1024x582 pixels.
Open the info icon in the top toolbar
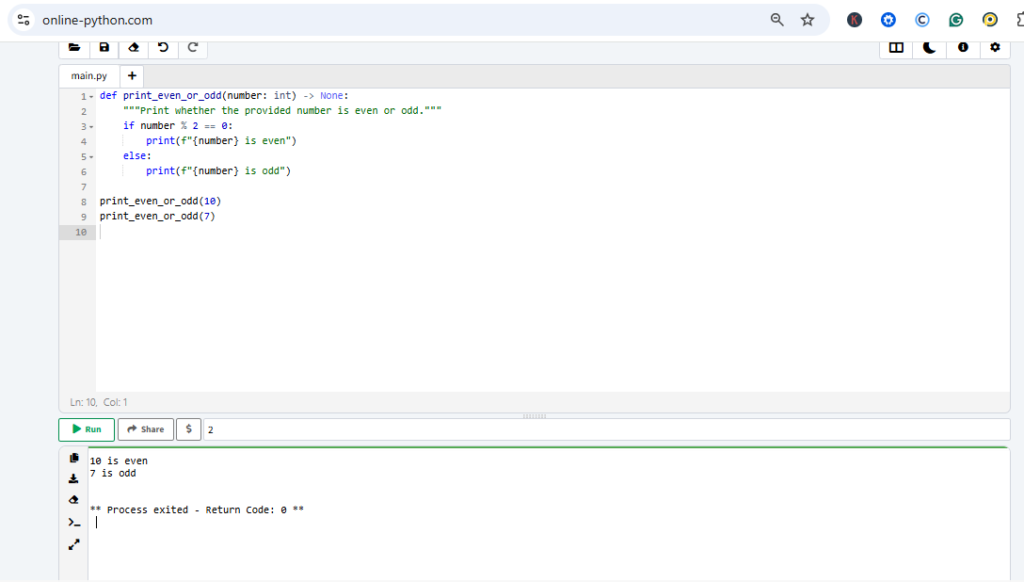pyautogui.click(x=962, y=47)
